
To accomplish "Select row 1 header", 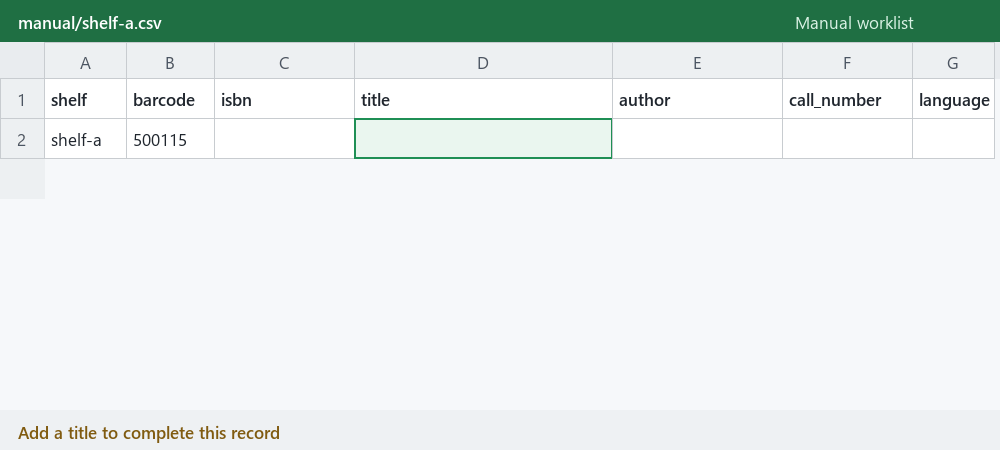I will click(x=22, y=99).
